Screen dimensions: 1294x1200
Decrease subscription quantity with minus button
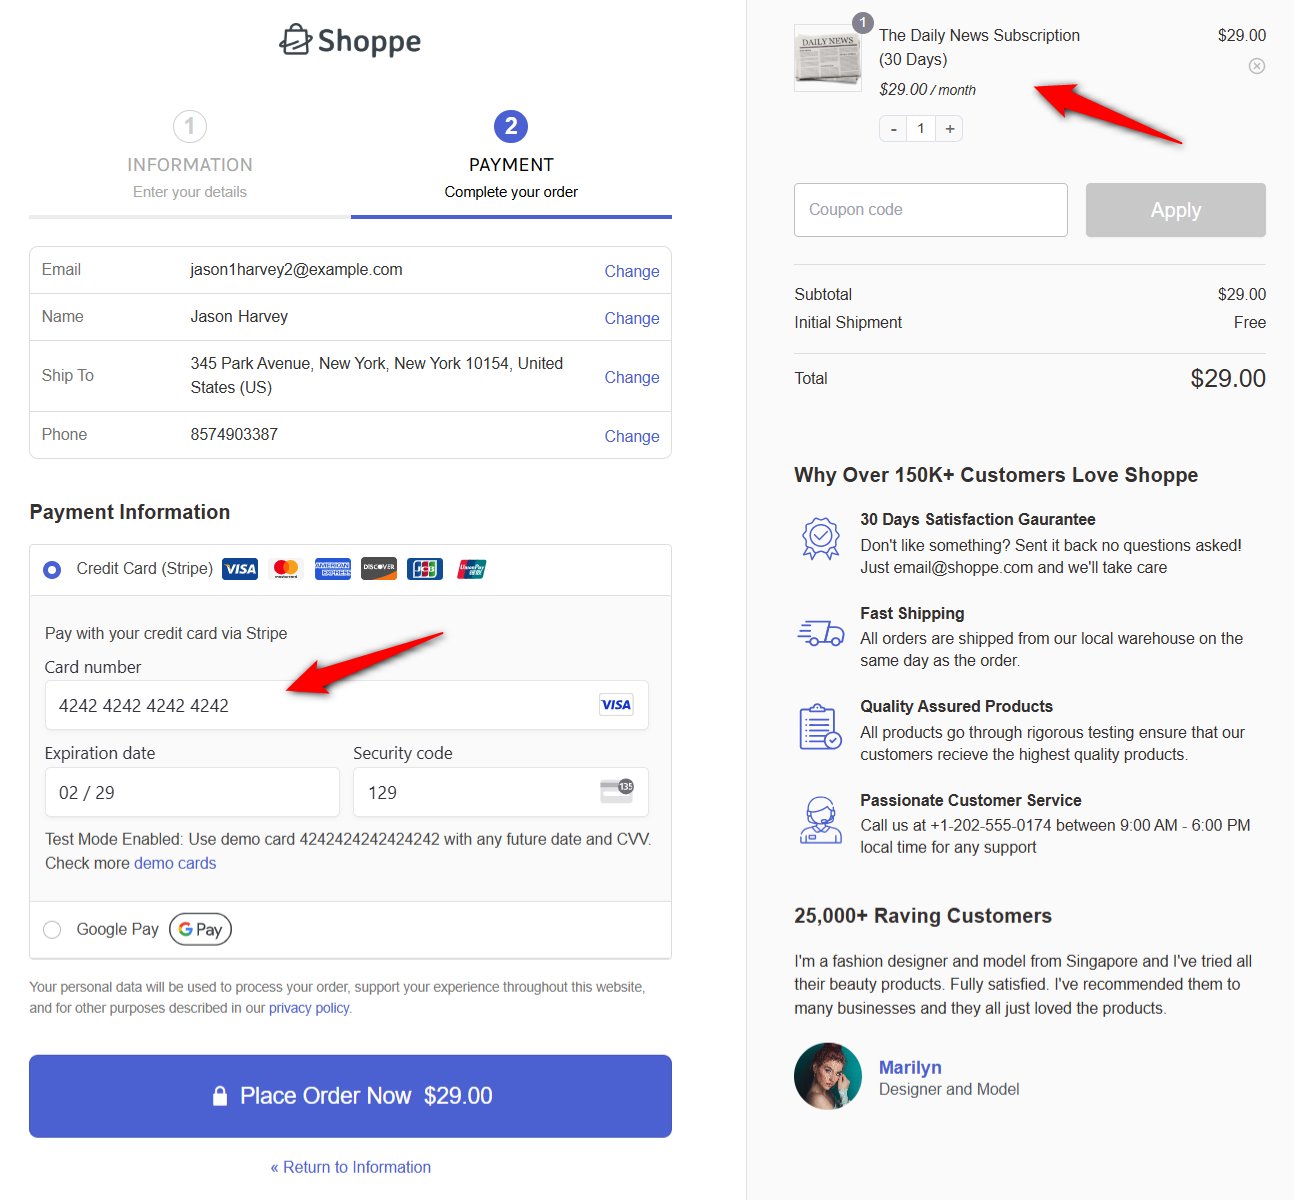(893, 129)
